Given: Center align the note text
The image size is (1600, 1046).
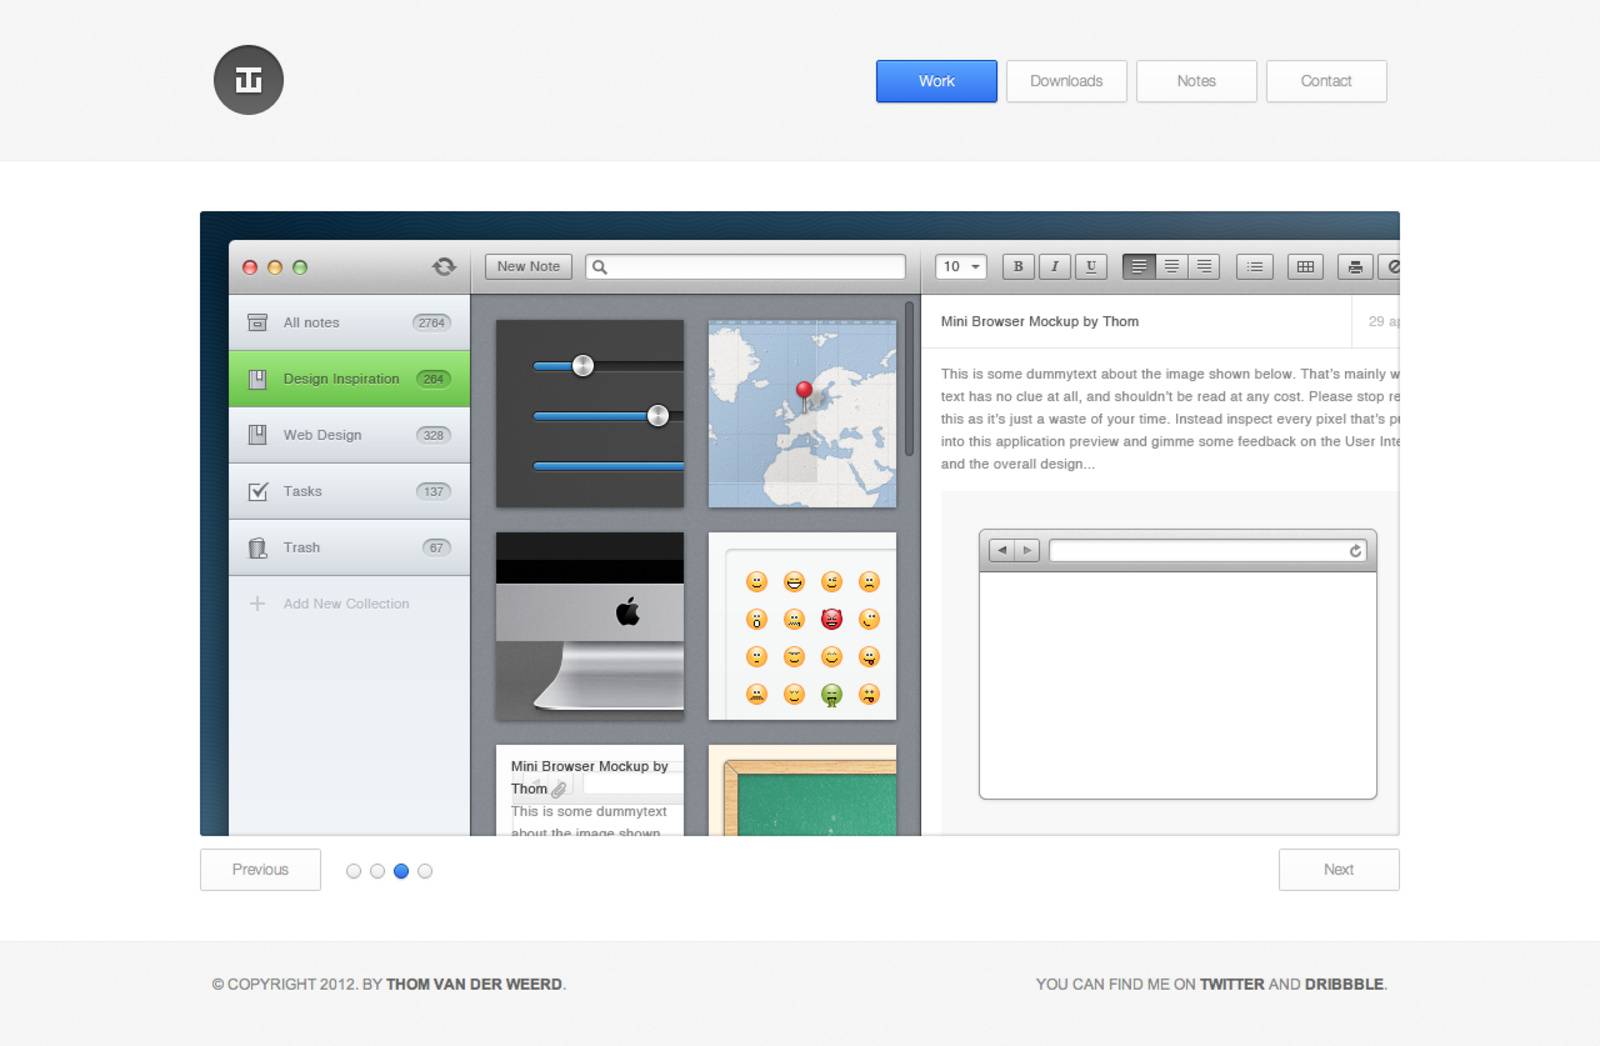Looking at the screenshot, I should (x=1171, y=266).
